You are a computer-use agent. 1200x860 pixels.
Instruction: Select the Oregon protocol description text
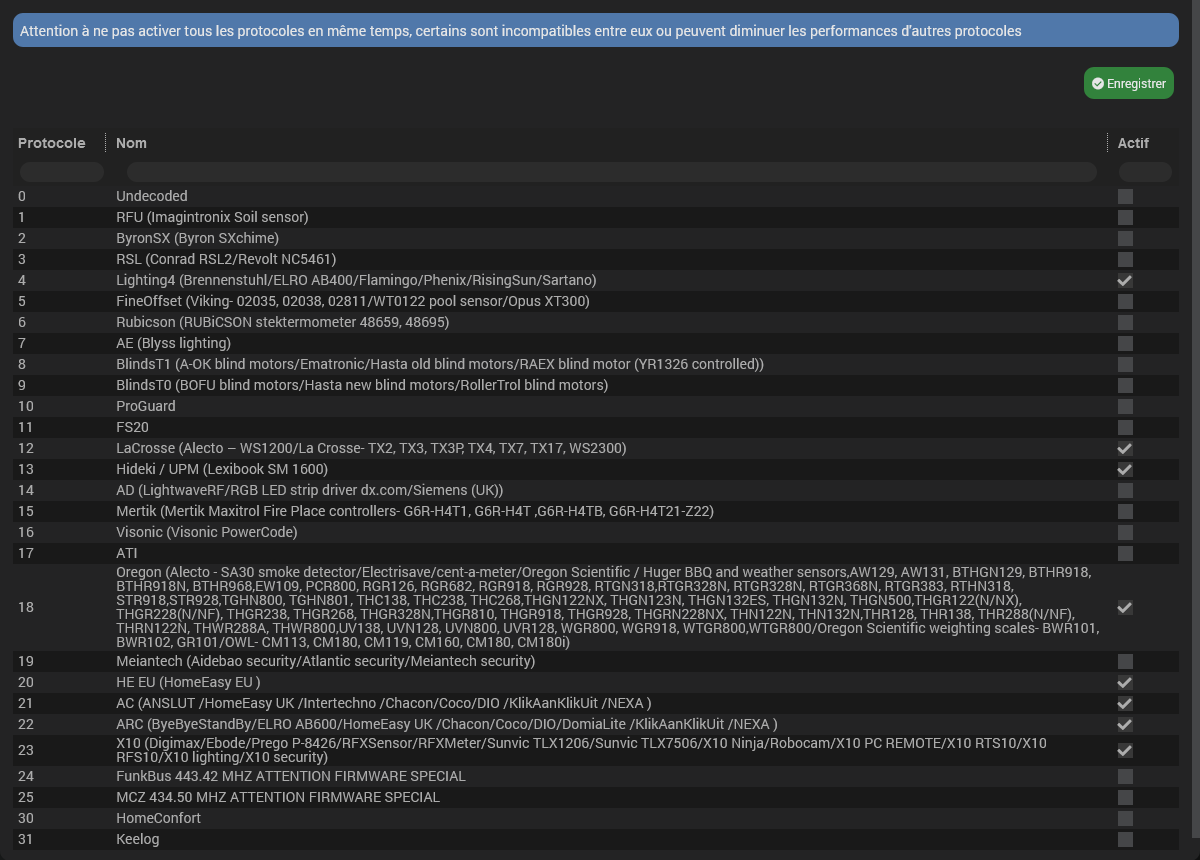pyautogui.click(x=608, y=607)
